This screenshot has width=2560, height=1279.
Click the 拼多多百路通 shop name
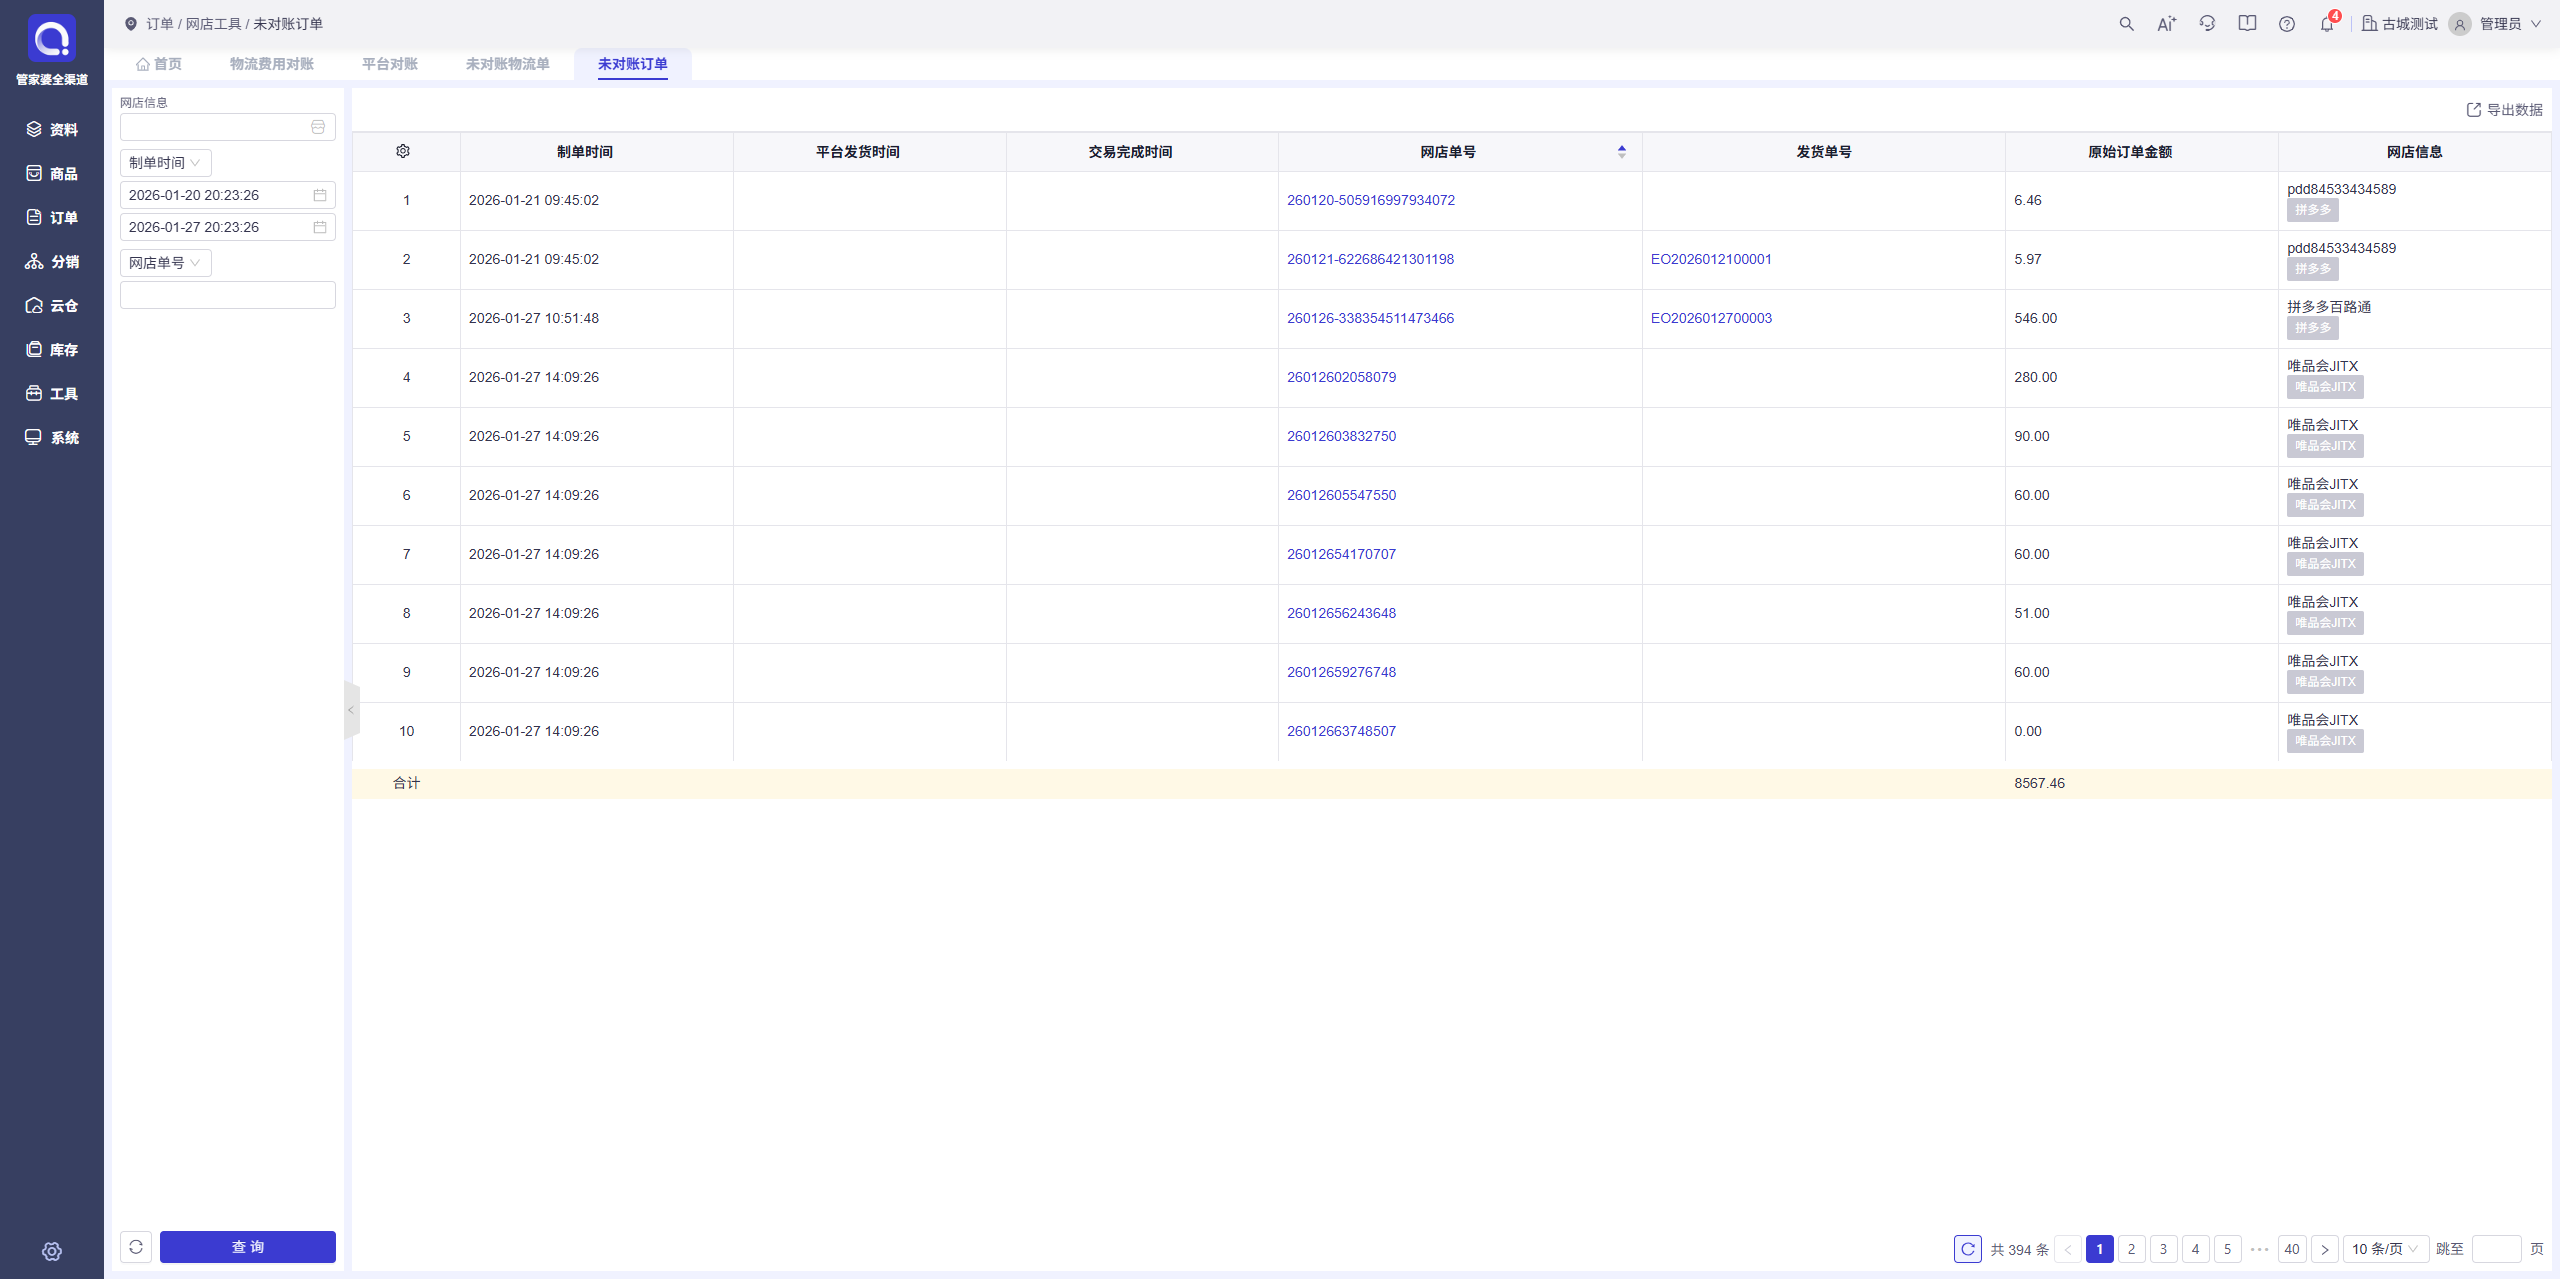click(x=2329, y=307)
